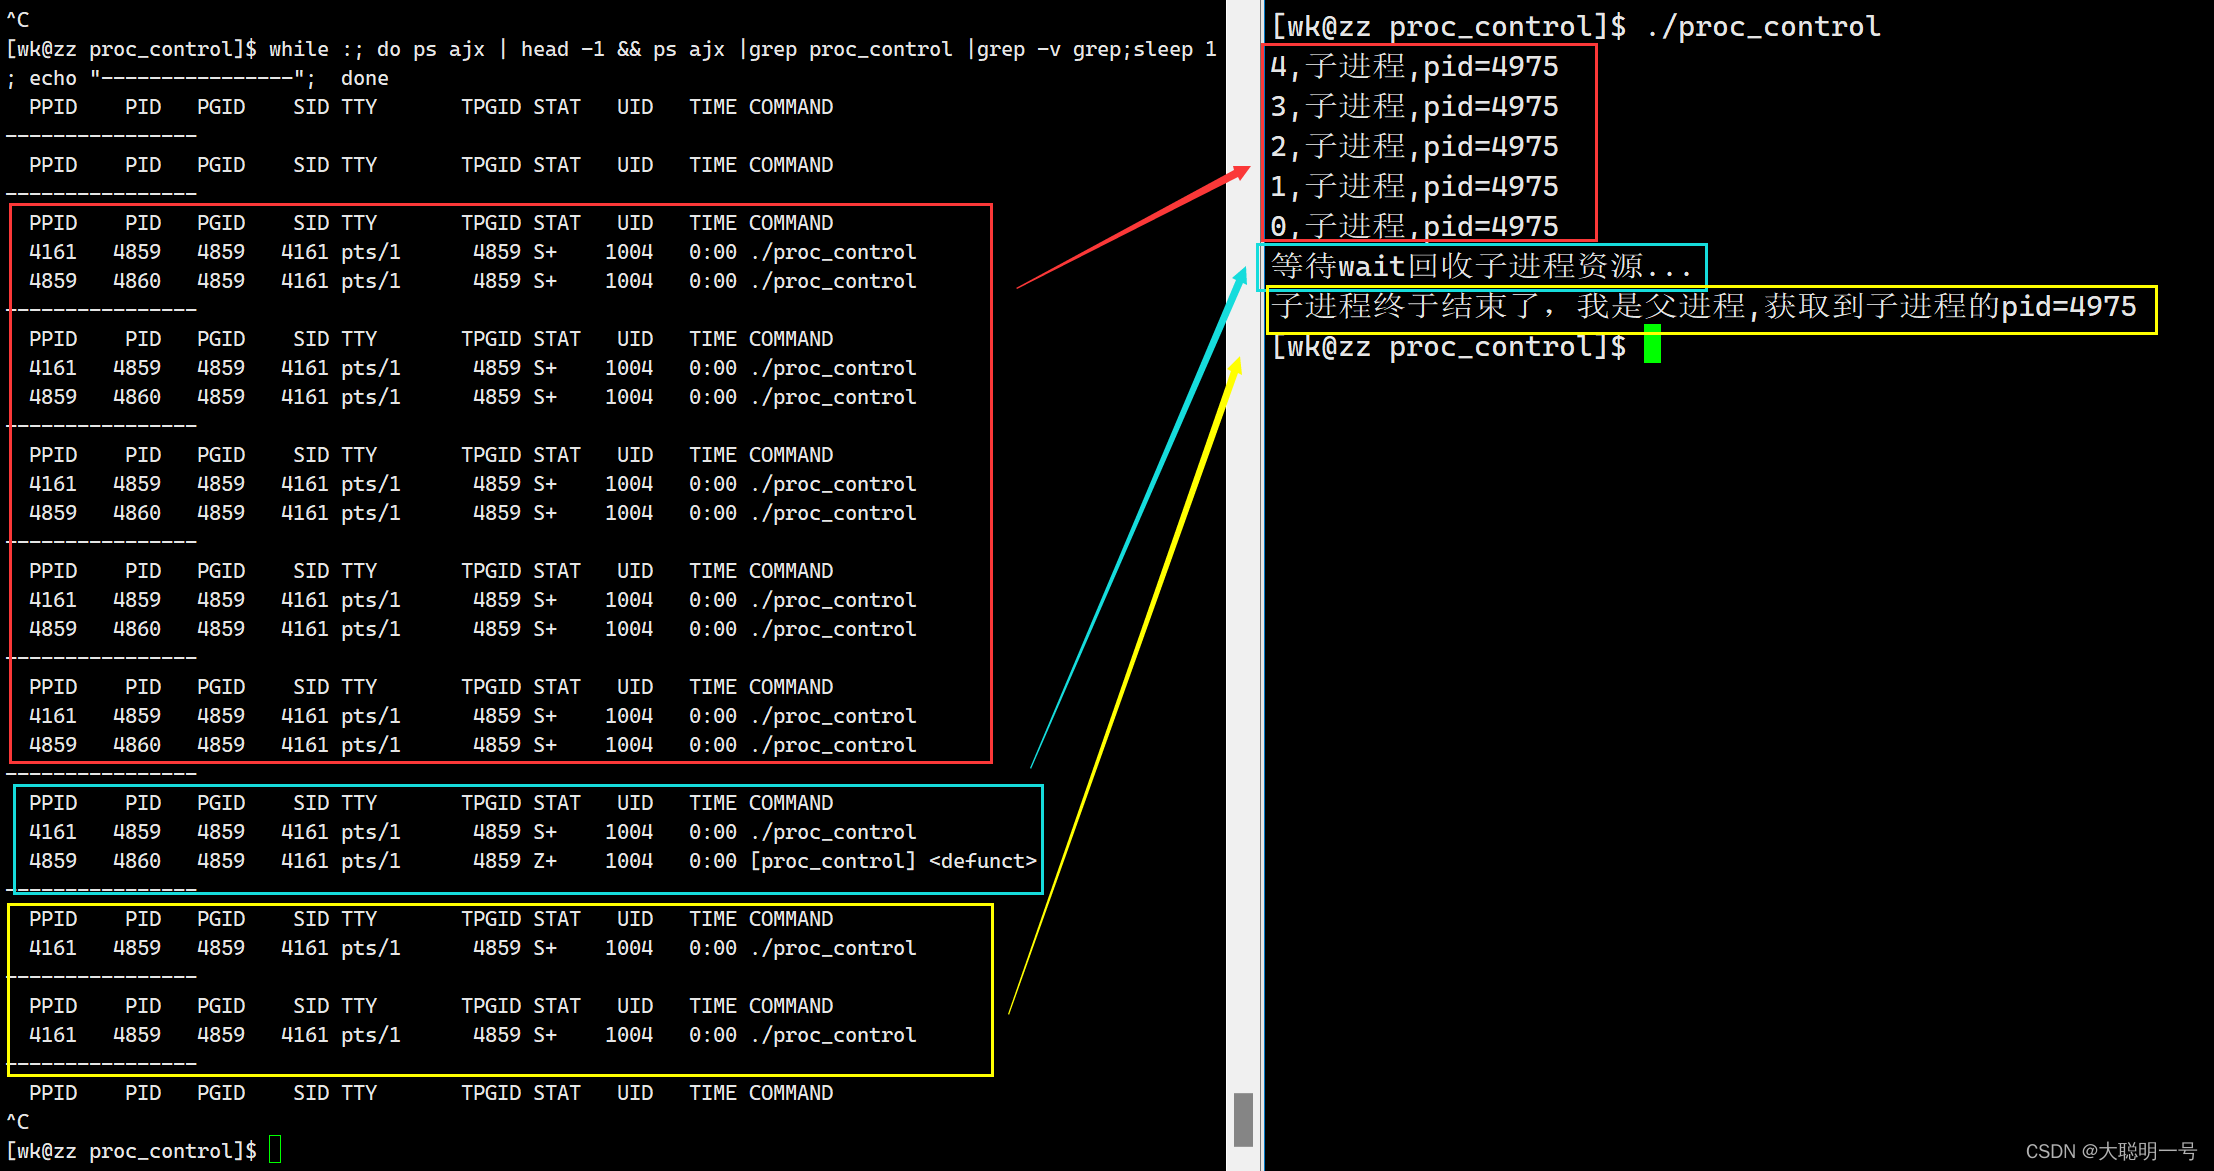Click the ^C at top-left corner
Screen dimensions: 2214x1171
coord(18,20)
